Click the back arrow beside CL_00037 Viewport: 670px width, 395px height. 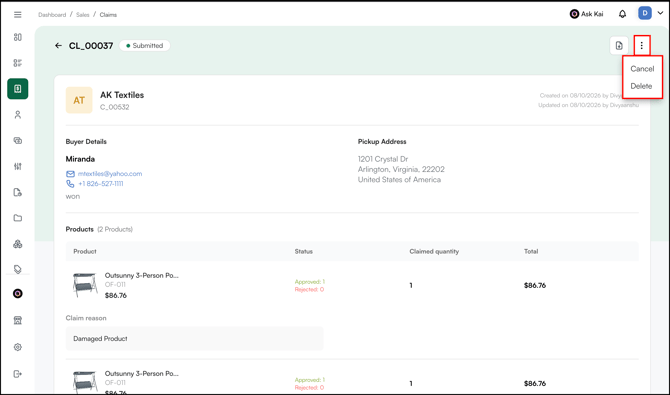59,45
